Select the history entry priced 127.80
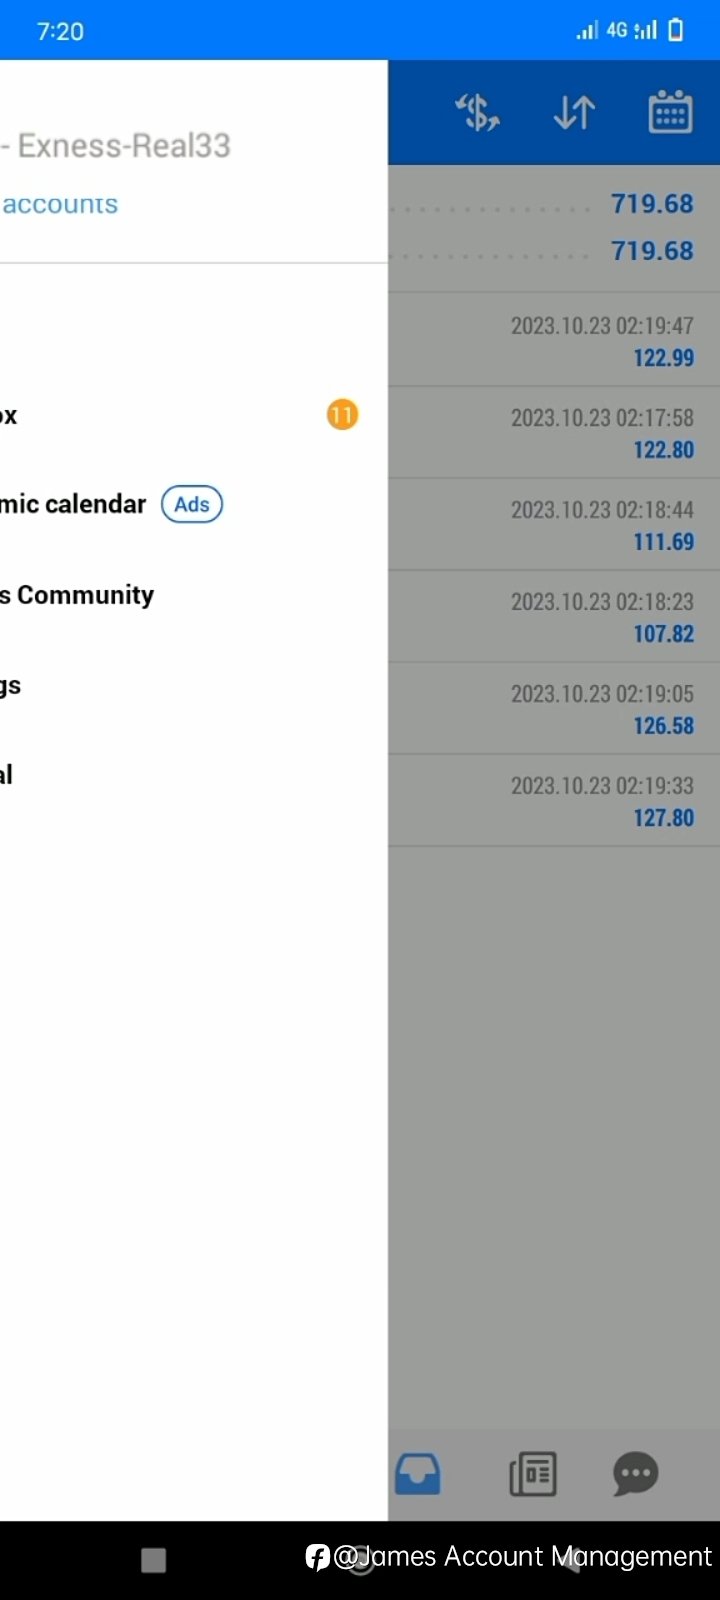 click(554, 801)
